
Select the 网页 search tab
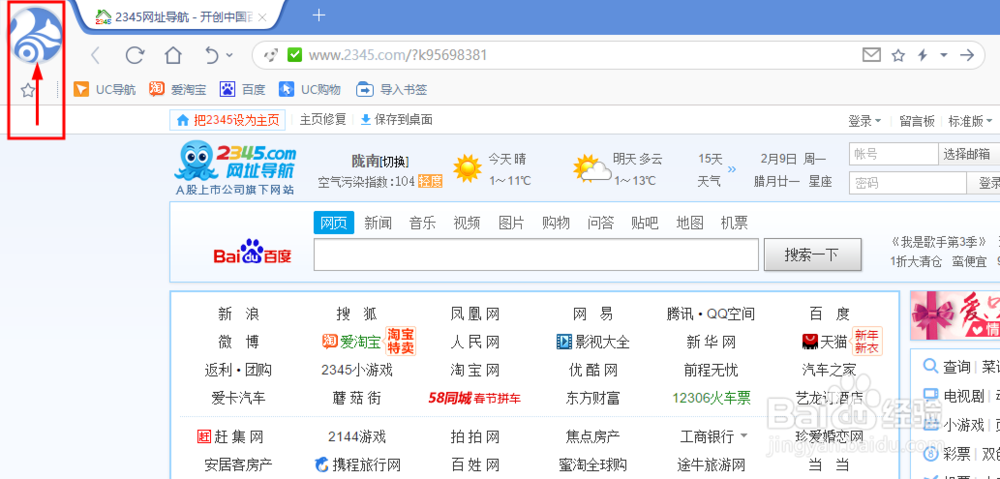tap(334, 223)
